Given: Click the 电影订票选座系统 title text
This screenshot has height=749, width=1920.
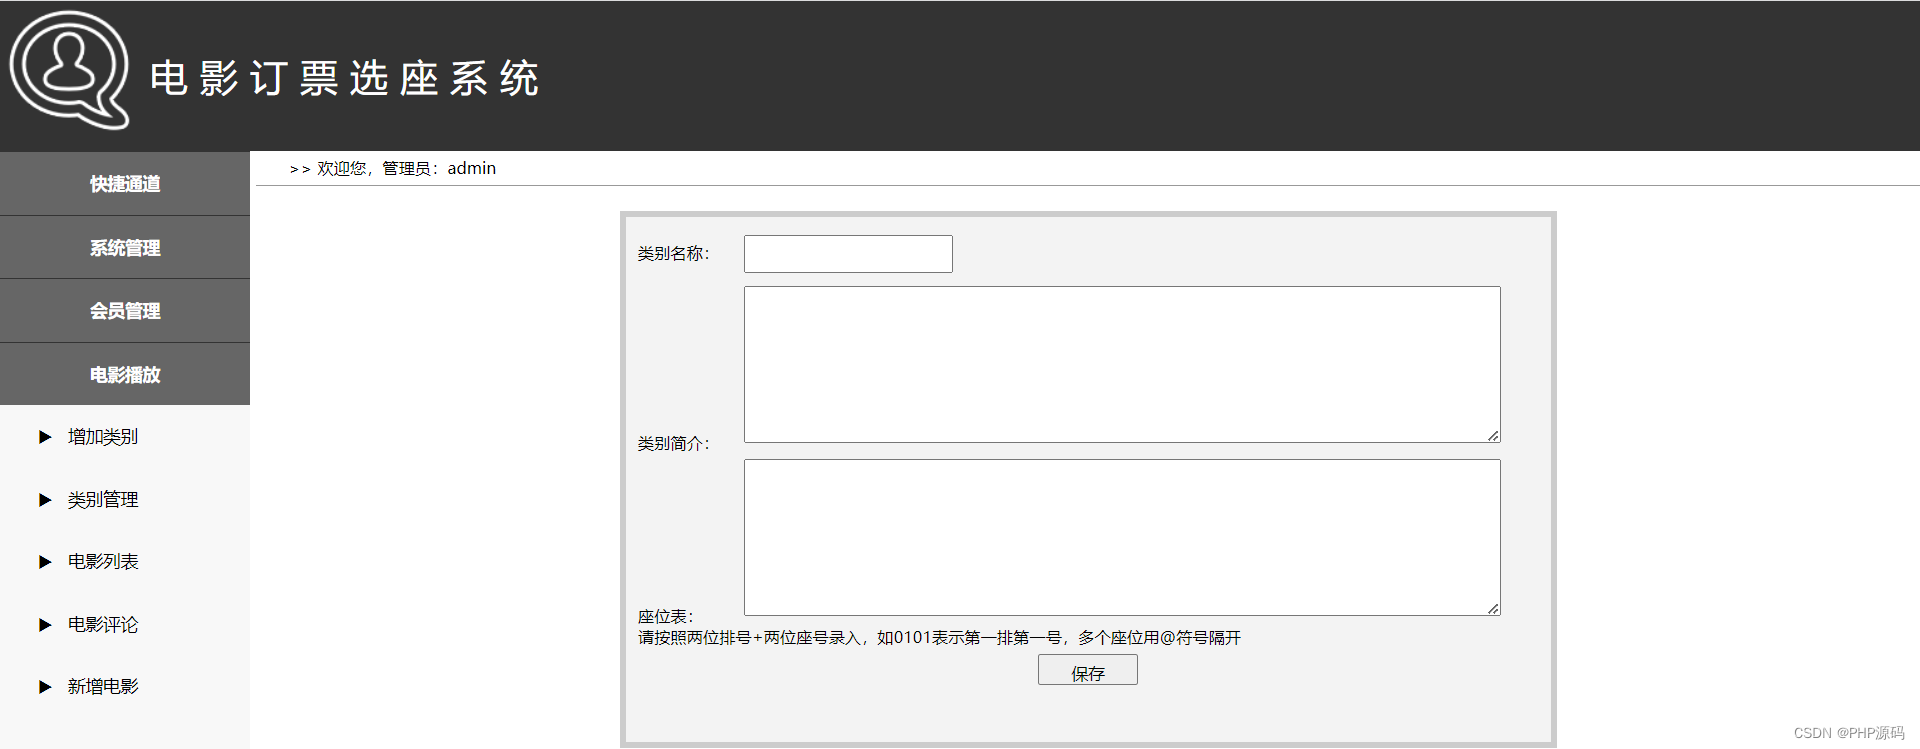Looking at the screenshot, I should [345, 78].
